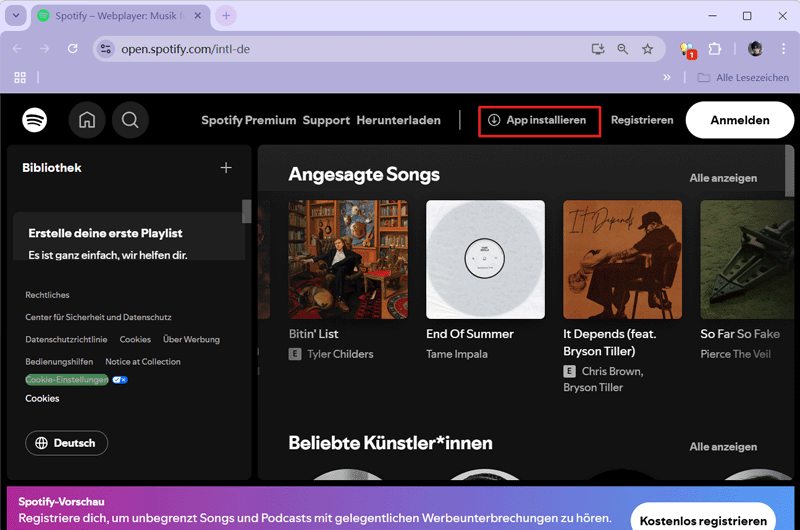
Task: Click the globe icon on Deutsch button
Action: 41,443
